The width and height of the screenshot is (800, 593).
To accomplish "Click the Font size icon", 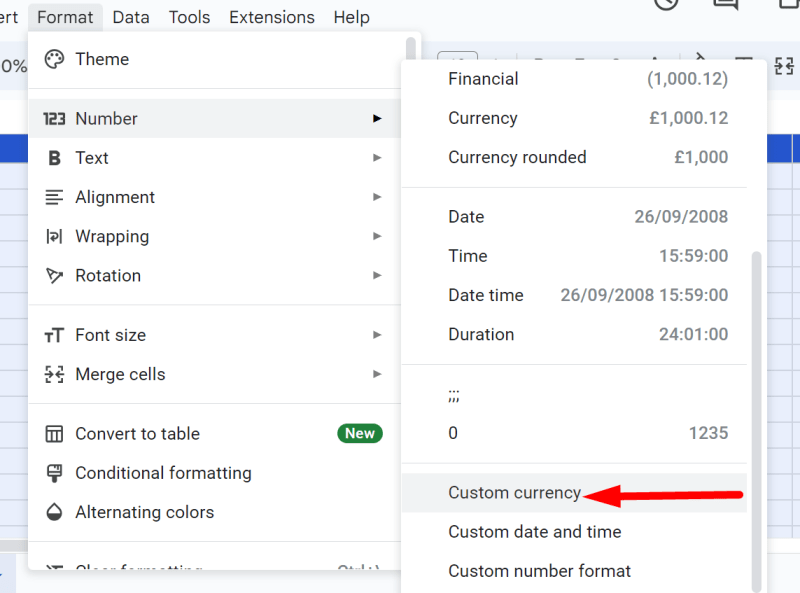I will (55, 335).
